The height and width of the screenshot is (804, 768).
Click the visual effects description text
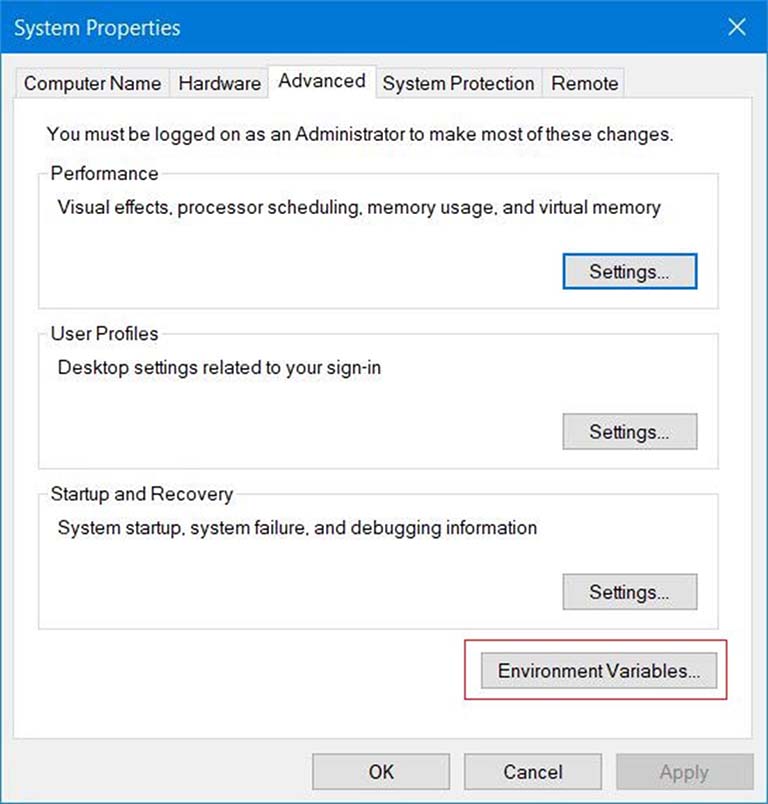pos(359,208)
